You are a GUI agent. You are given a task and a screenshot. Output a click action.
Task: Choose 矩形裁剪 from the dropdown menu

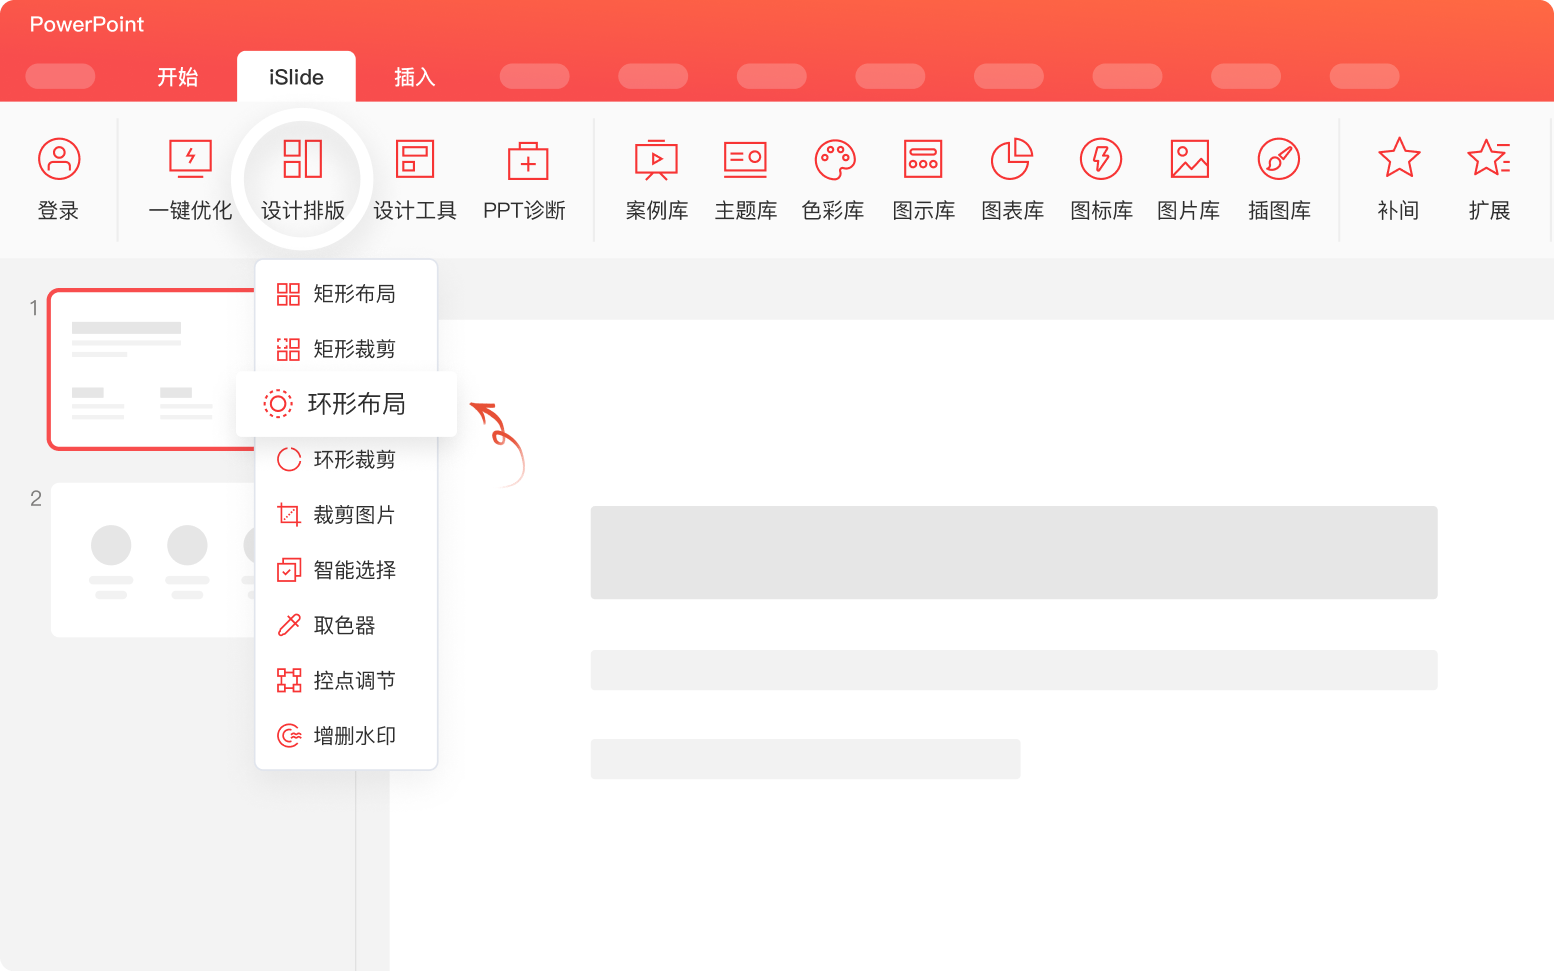[346, 349]
